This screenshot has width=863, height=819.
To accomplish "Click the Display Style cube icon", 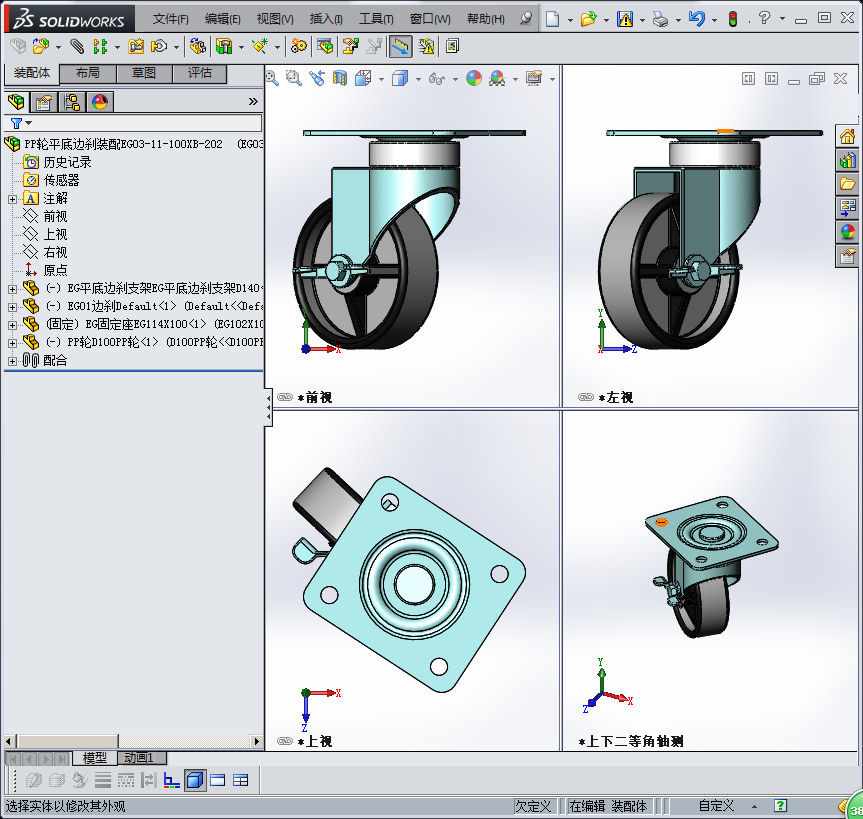I will click(x=400, y=79).
